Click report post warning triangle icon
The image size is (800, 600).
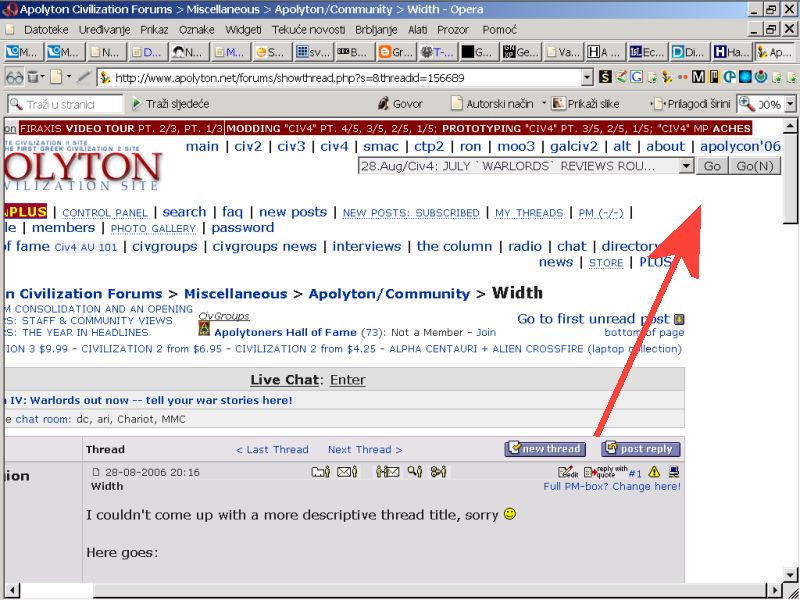pos(654,472)
